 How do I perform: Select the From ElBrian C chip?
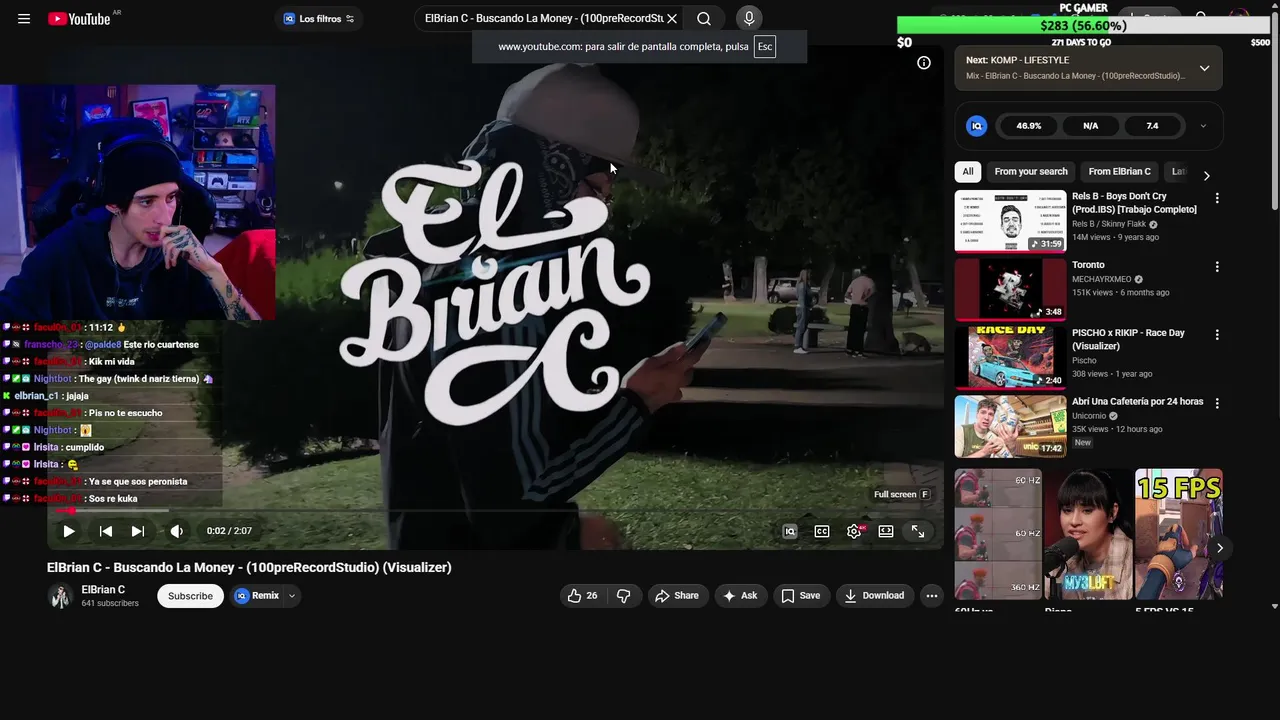[x=1120, y=172]
